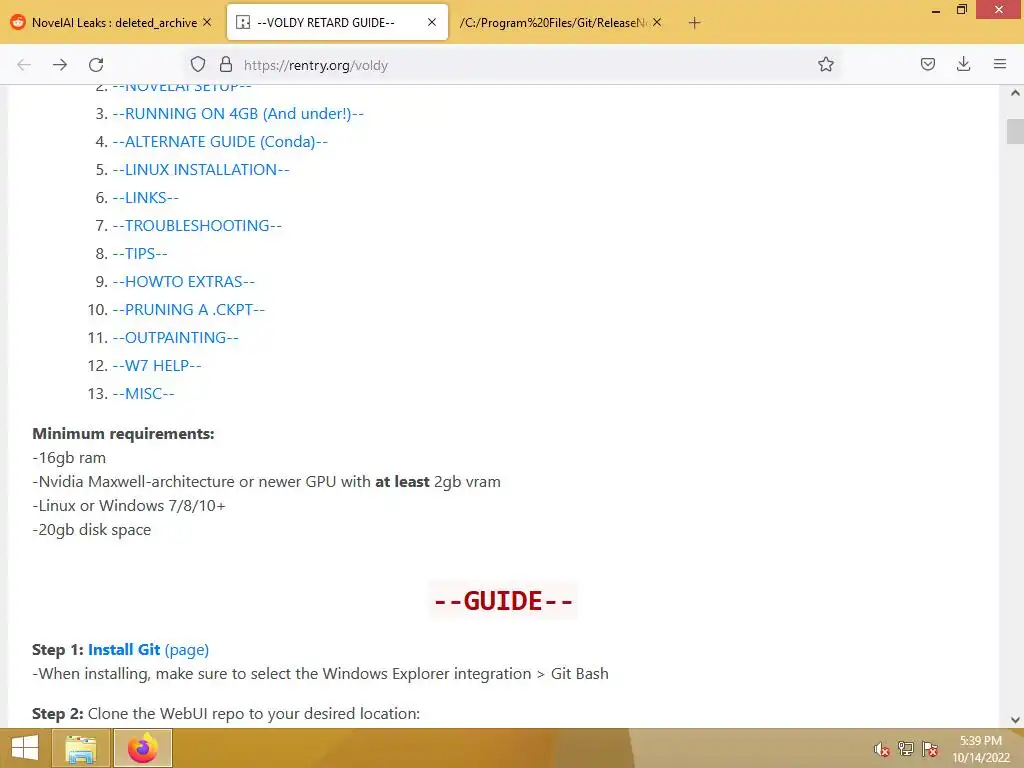This screenshot has width=1024, height=768.
Task: Click the -16gb ram line
Action: [69, 458]
